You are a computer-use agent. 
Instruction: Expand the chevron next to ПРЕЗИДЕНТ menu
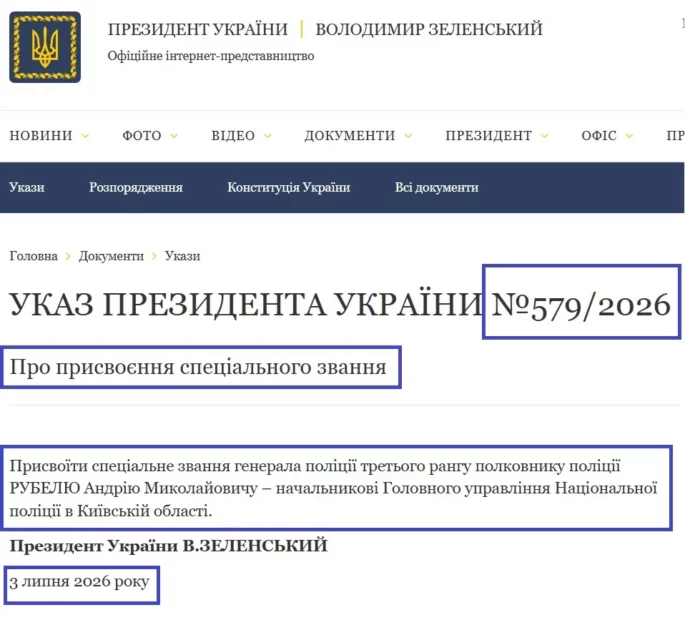[544, 136]
